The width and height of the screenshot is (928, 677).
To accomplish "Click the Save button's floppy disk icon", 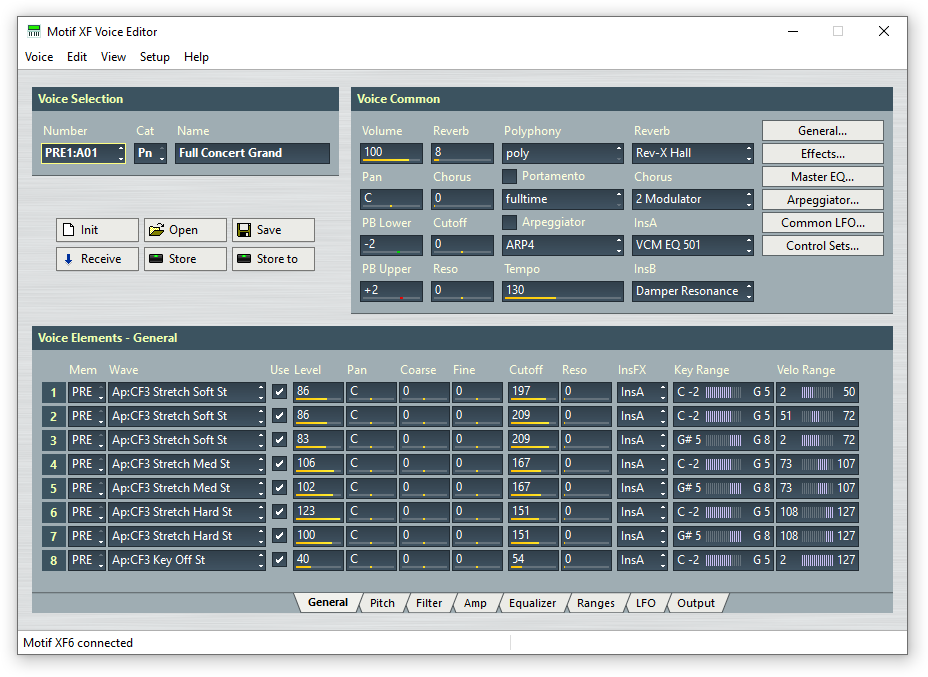I will pyautogui.click(x=244, y=230).
